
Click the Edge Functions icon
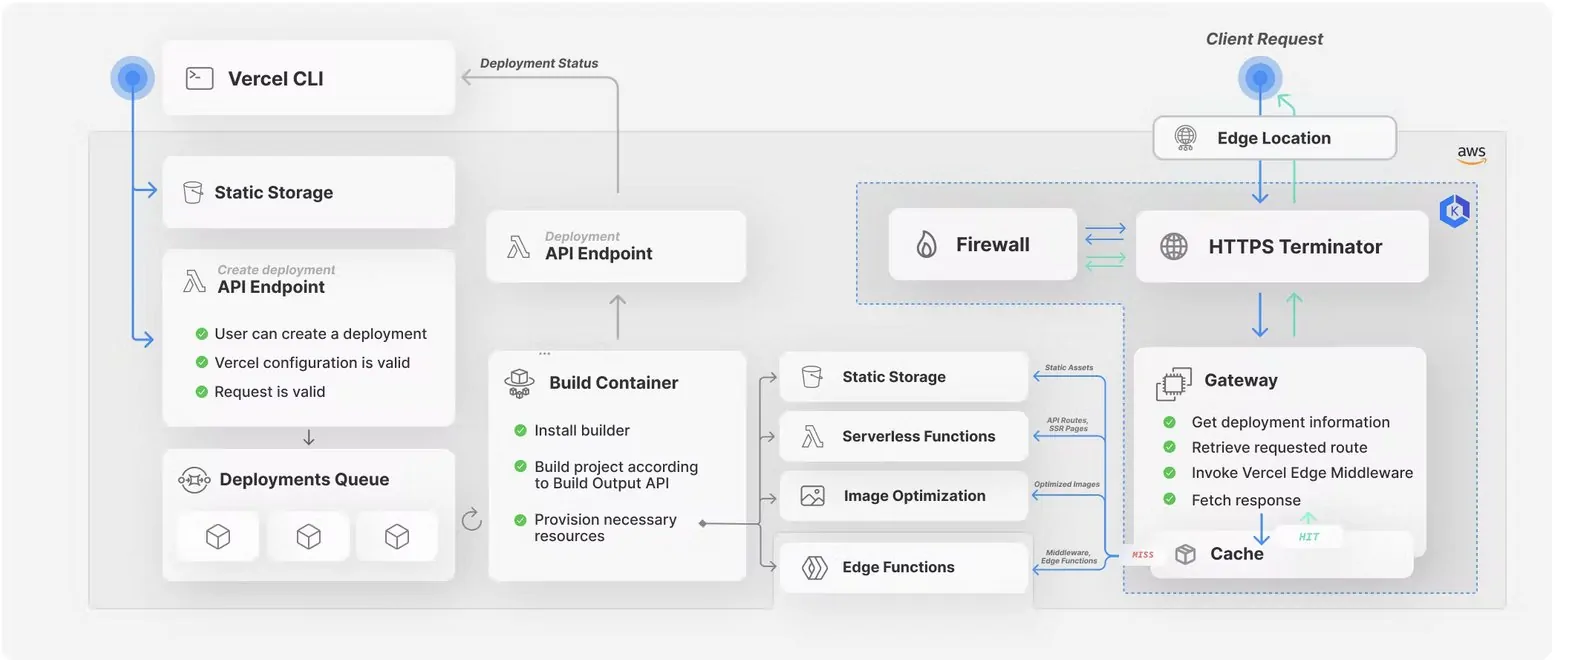pos(815,568)
